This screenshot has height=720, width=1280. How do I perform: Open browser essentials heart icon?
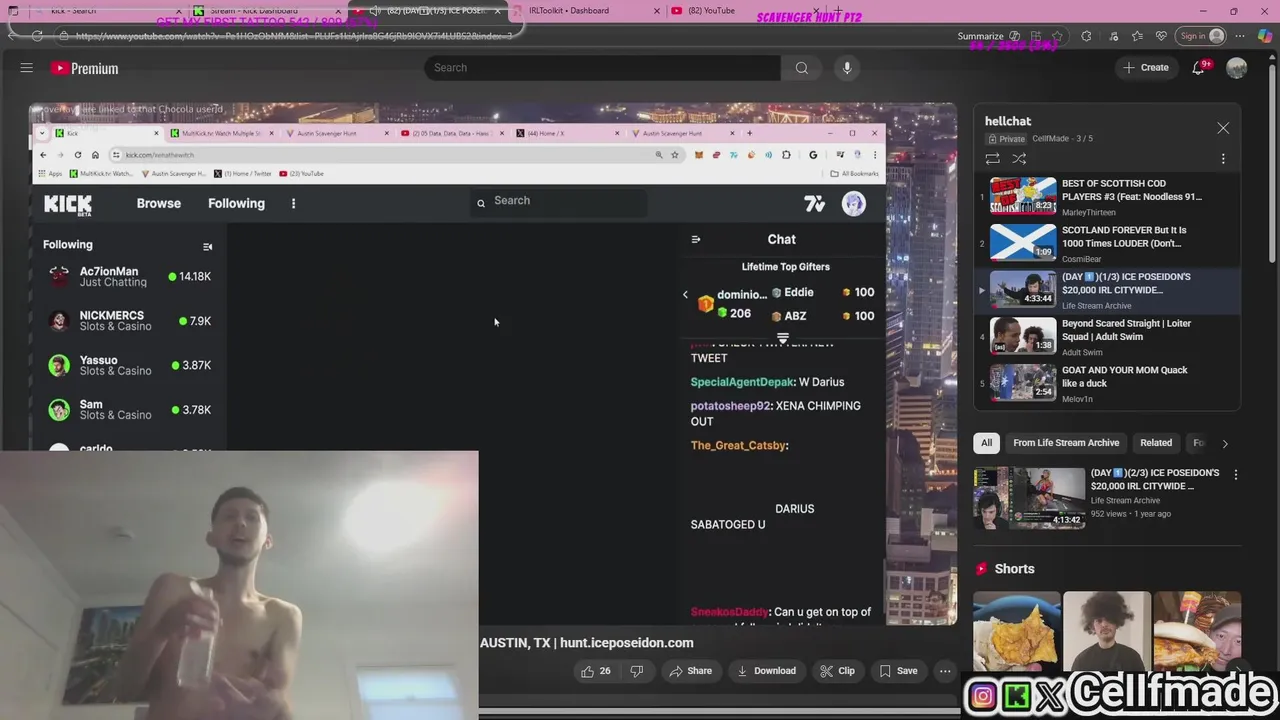coord(1161,36)
